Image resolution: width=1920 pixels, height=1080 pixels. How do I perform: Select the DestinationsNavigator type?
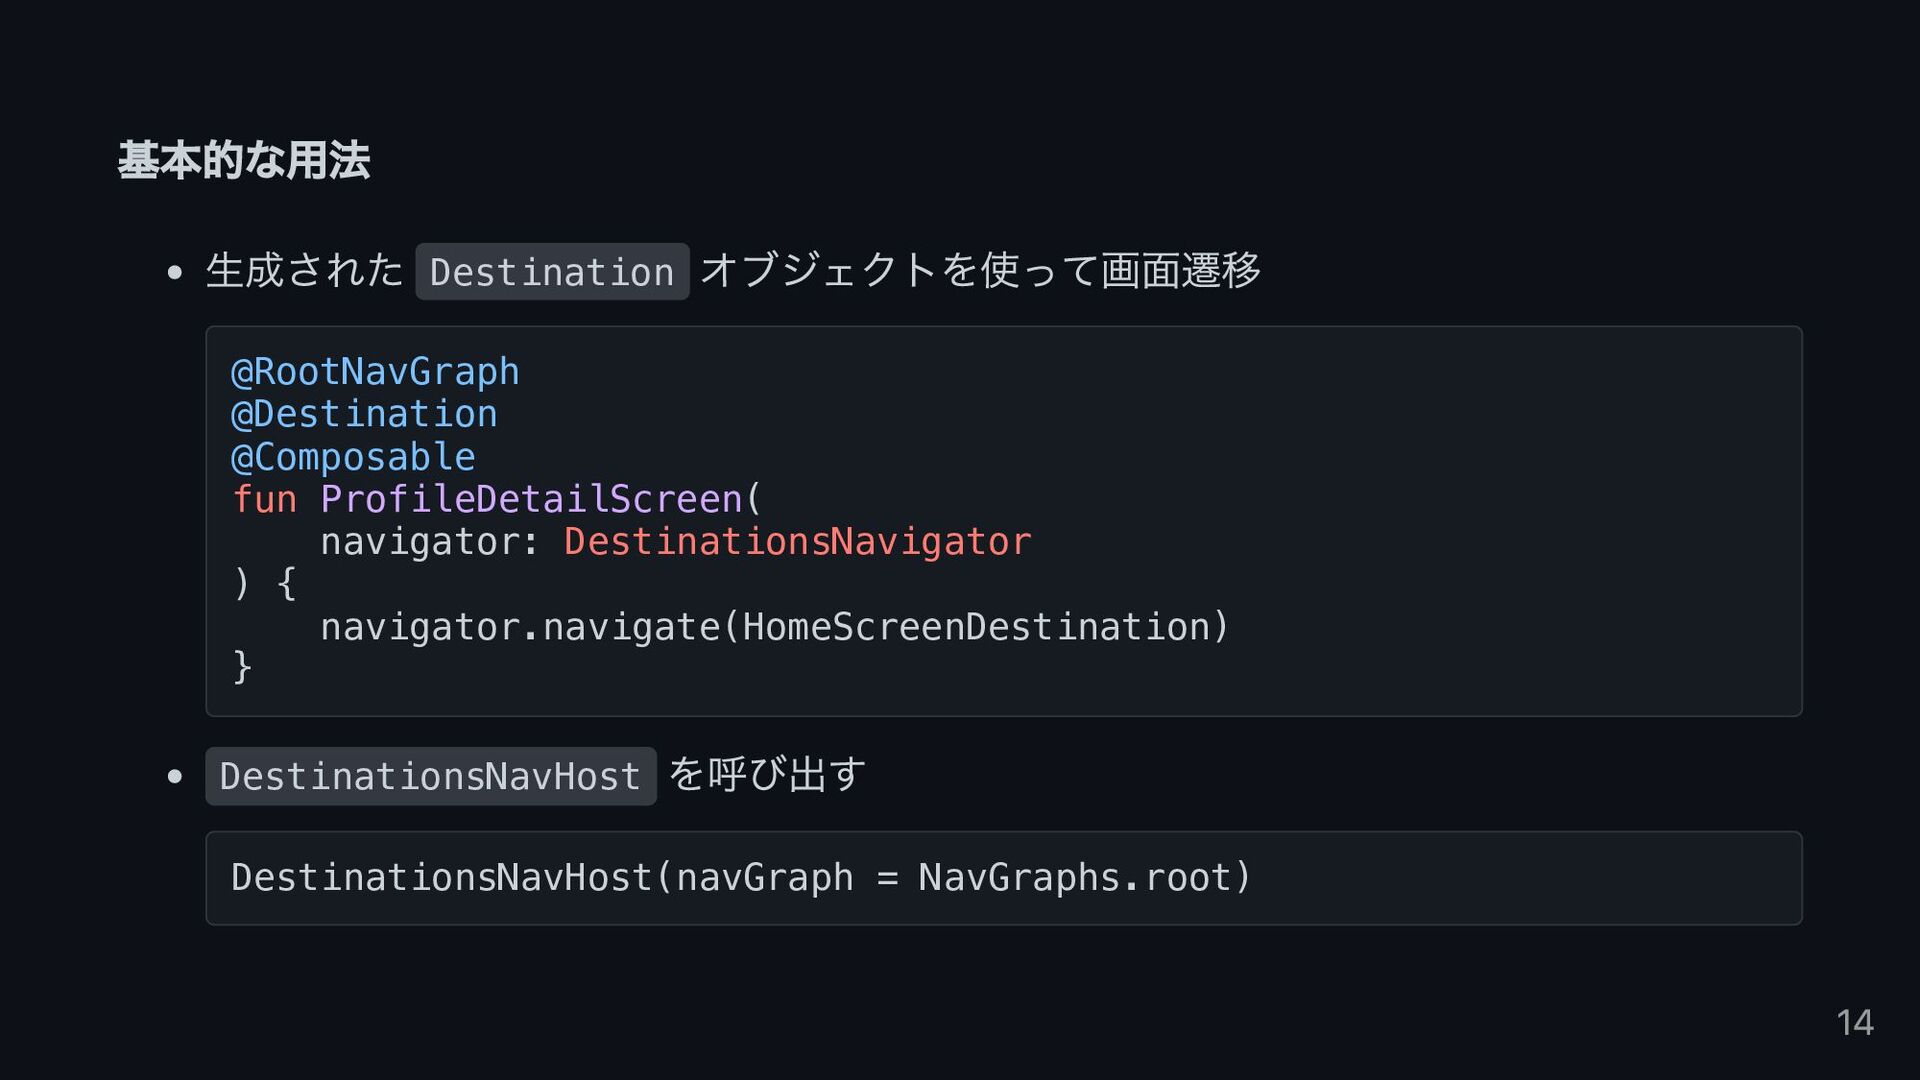797,542
